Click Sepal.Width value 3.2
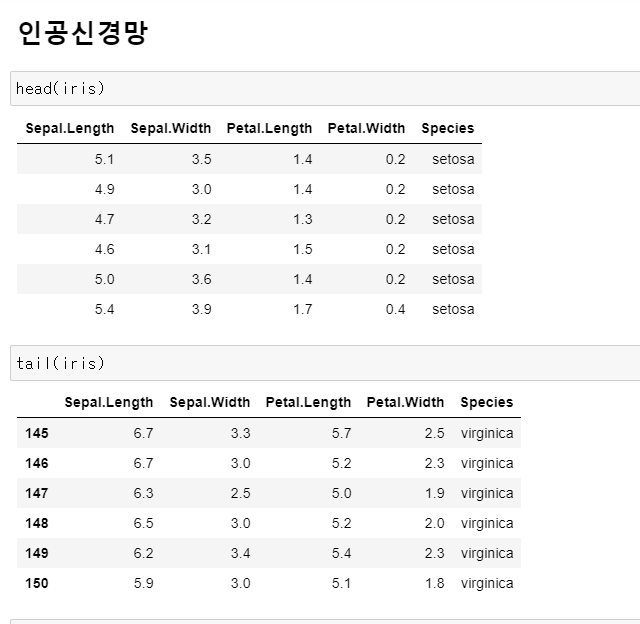This screenshot has height=624, width=640. click(x=202, y=219)
